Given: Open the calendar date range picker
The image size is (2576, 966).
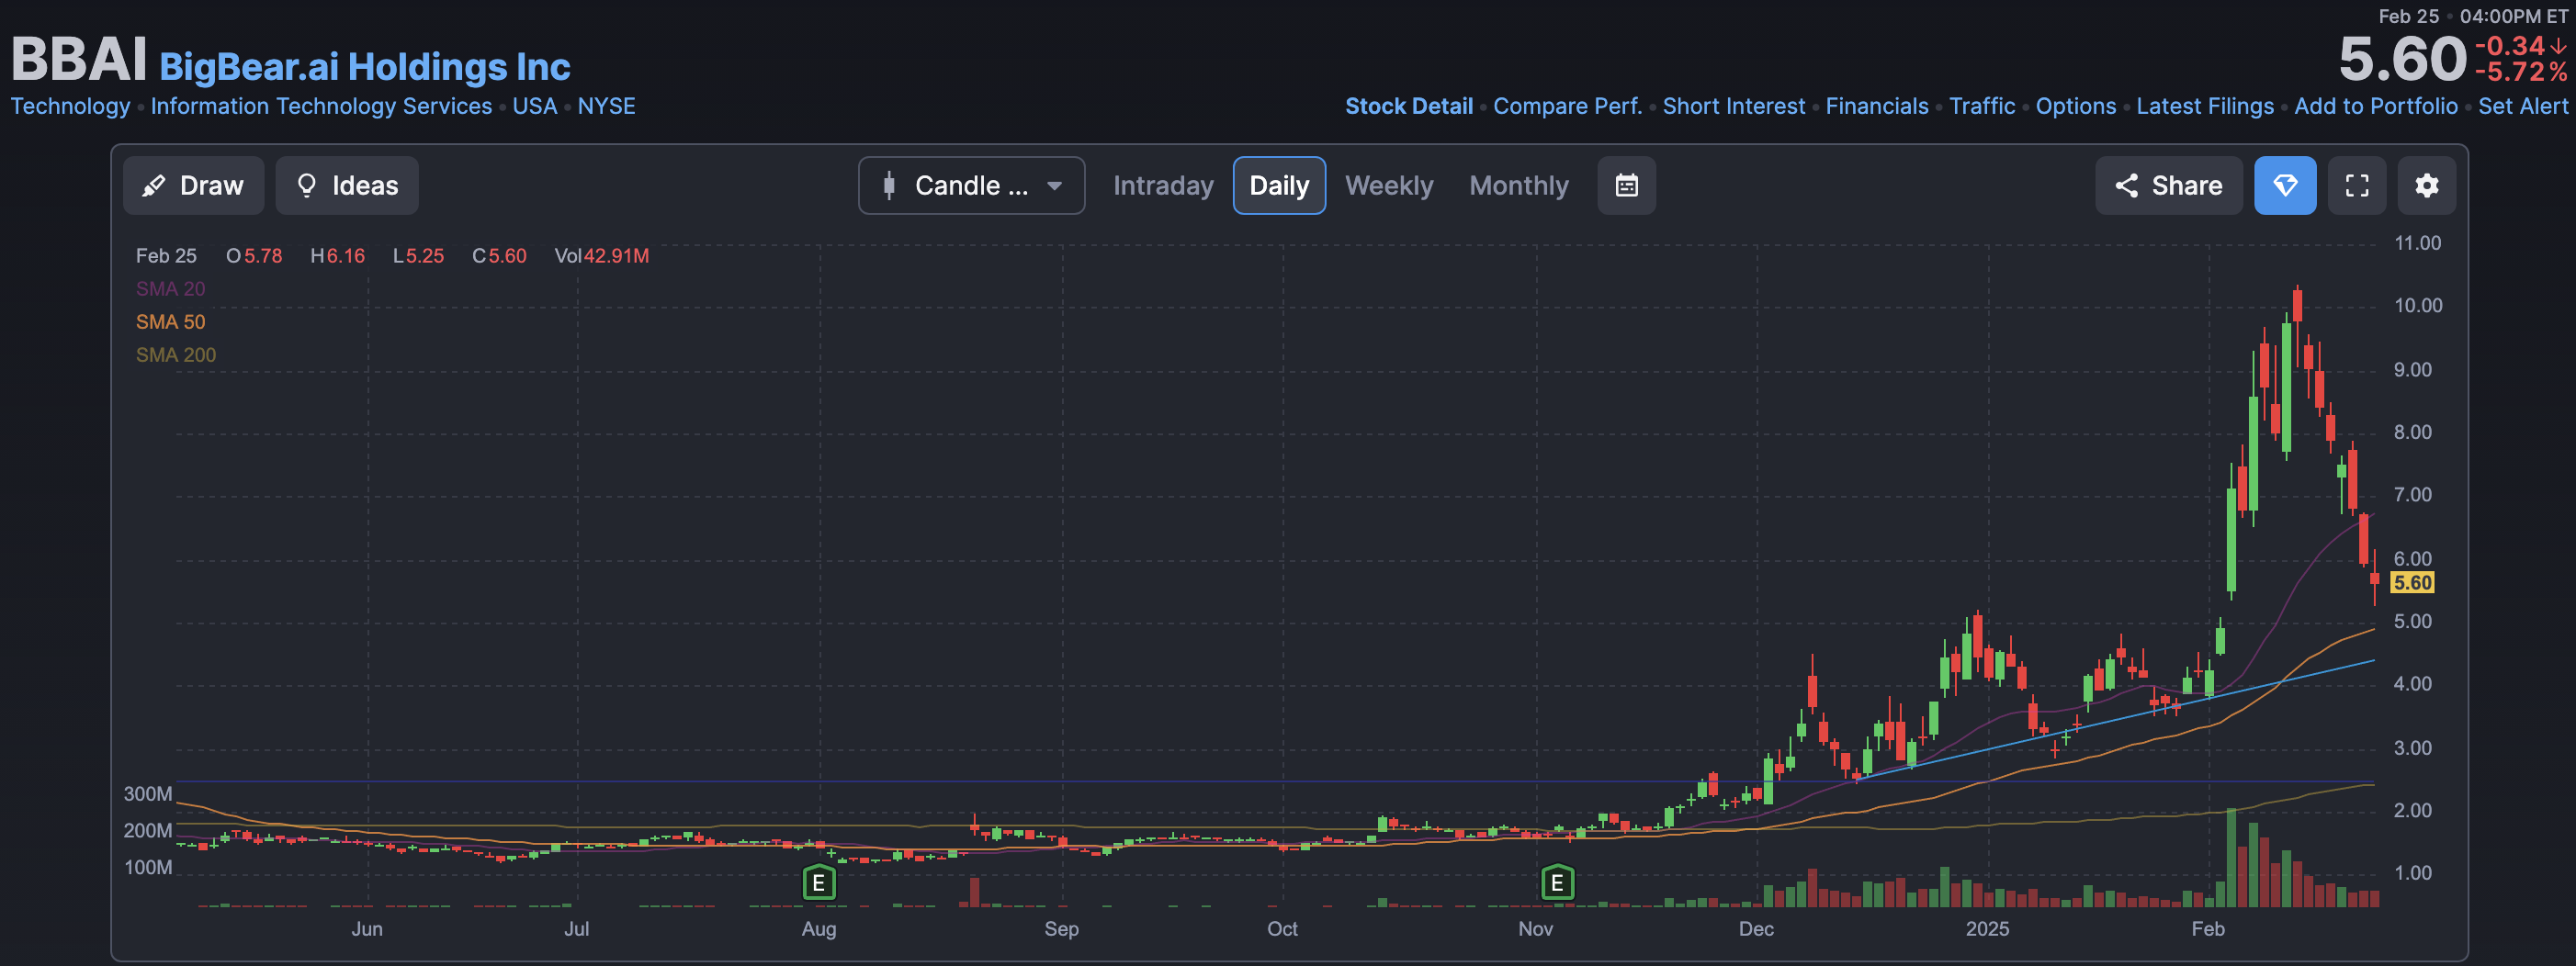Looking at the screenshot, I should pos(1626,185).
